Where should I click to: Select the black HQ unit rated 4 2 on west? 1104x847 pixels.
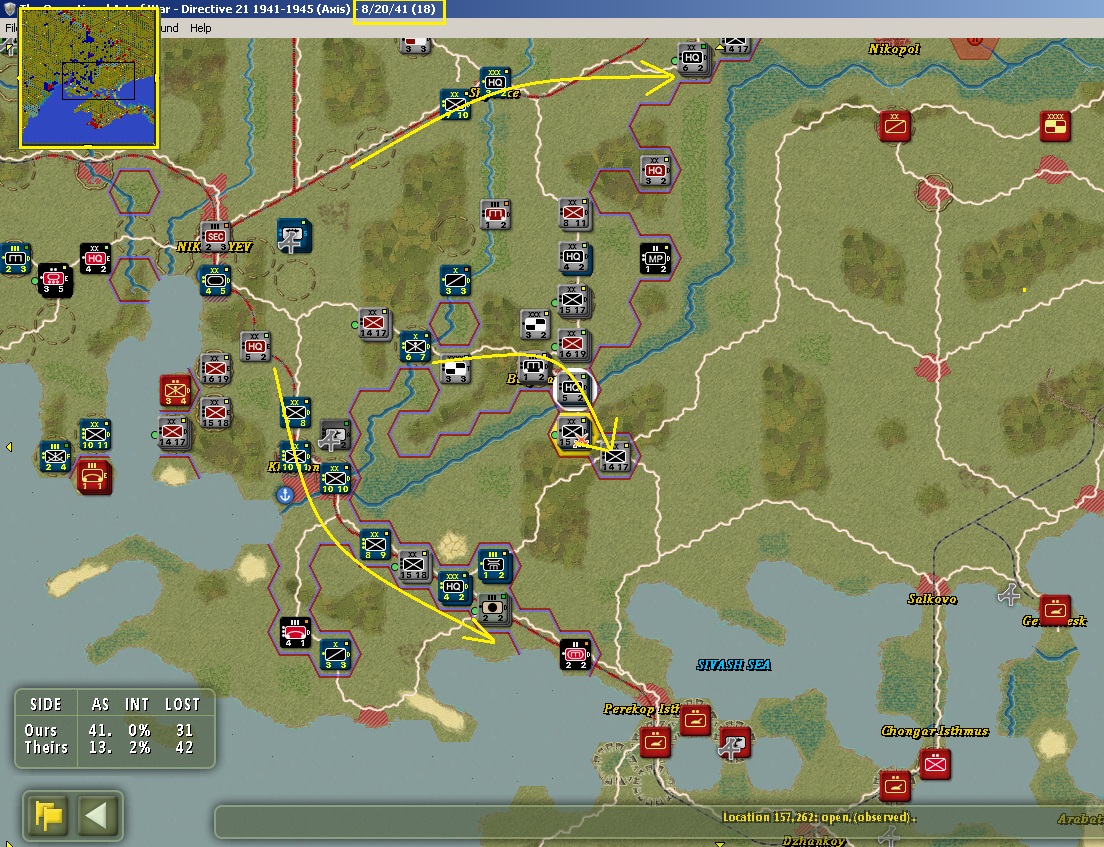point(94,258)
